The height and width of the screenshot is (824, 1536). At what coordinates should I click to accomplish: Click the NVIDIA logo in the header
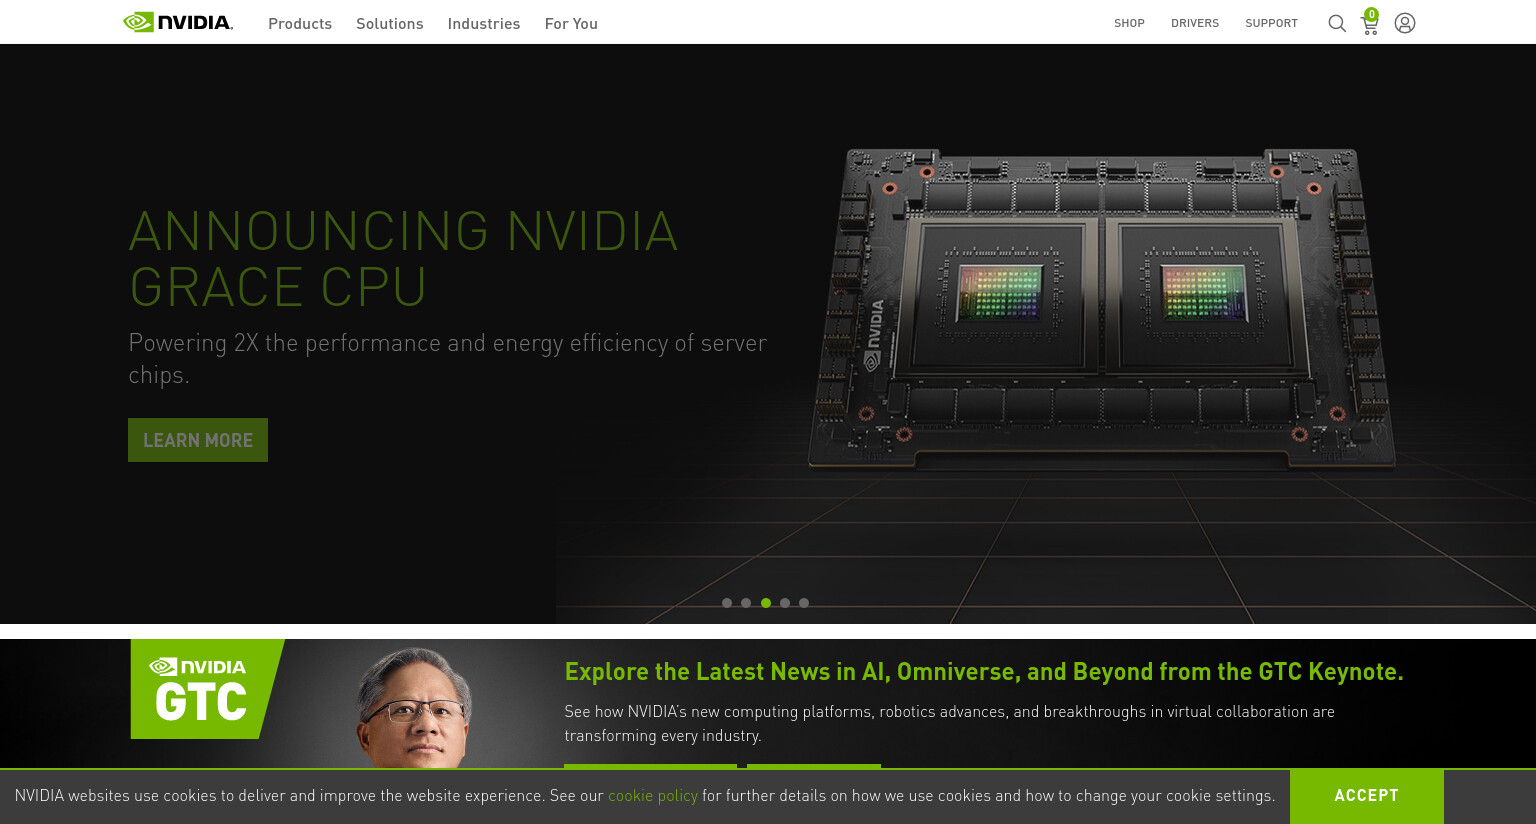tap(178, 22)
